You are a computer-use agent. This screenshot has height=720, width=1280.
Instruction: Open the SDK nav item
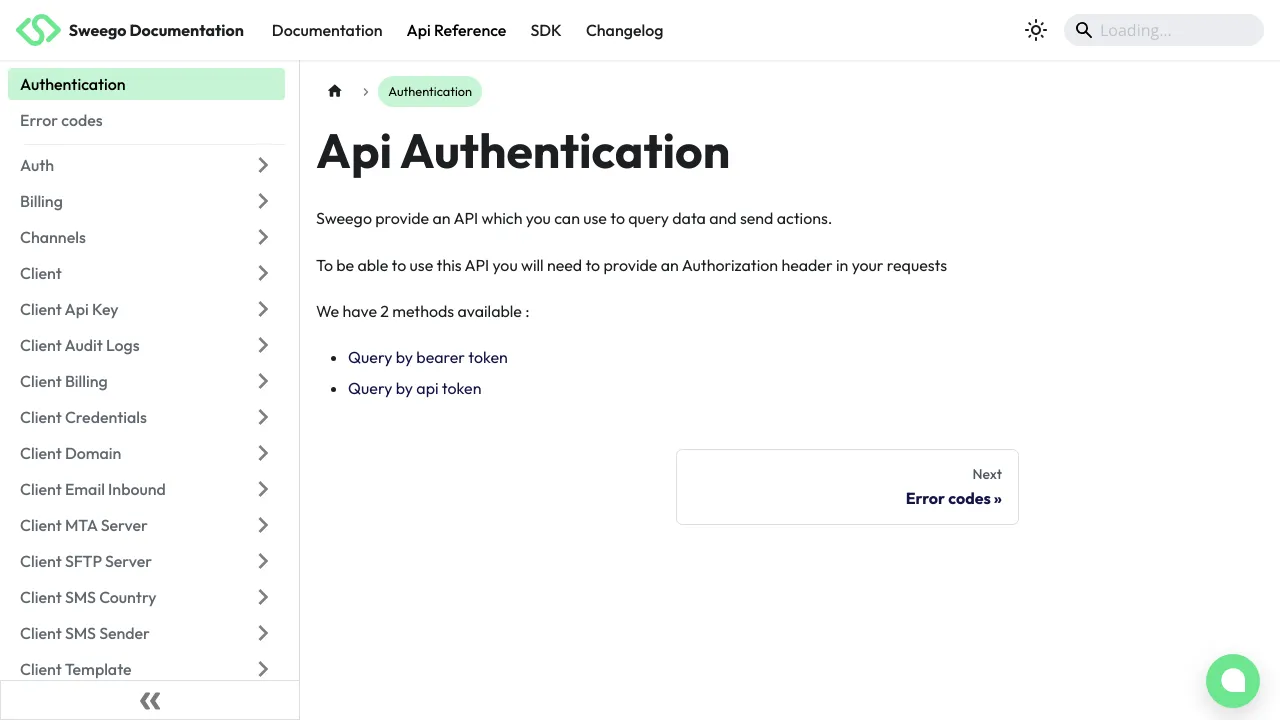coord(546,30)
